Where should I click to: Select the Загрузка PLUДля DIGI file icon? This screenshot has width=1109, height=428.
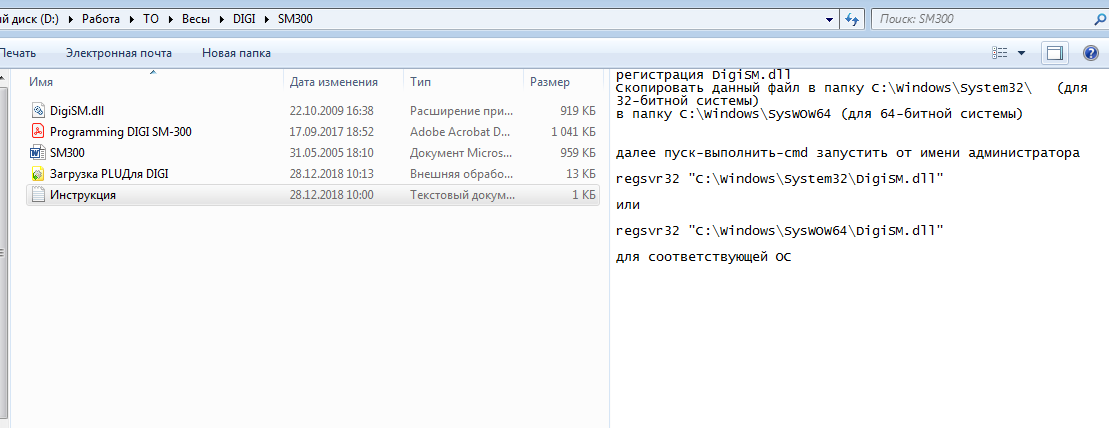[x=38, y=174]
